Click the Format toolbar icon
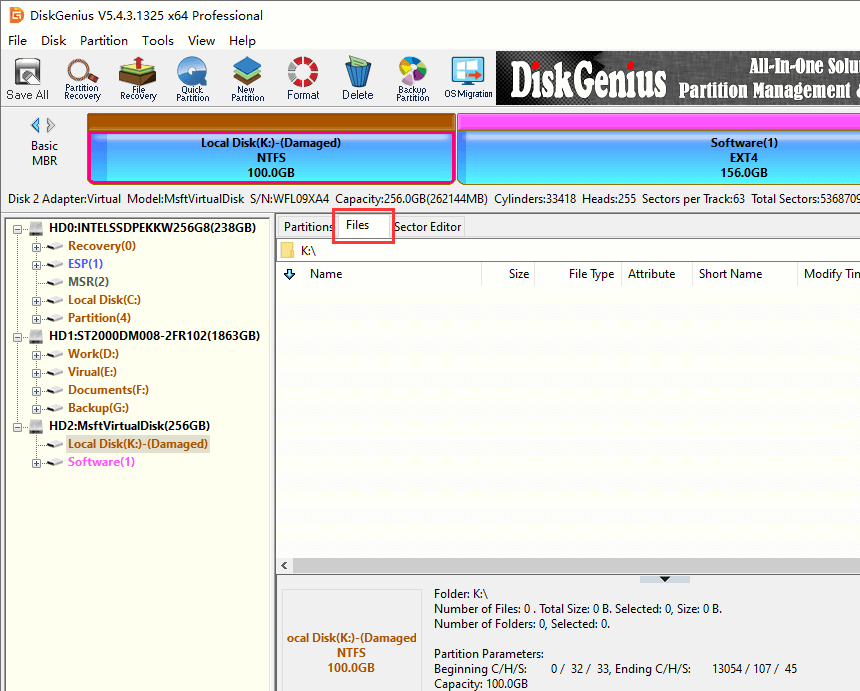860x691 pixels. (303, 79)
